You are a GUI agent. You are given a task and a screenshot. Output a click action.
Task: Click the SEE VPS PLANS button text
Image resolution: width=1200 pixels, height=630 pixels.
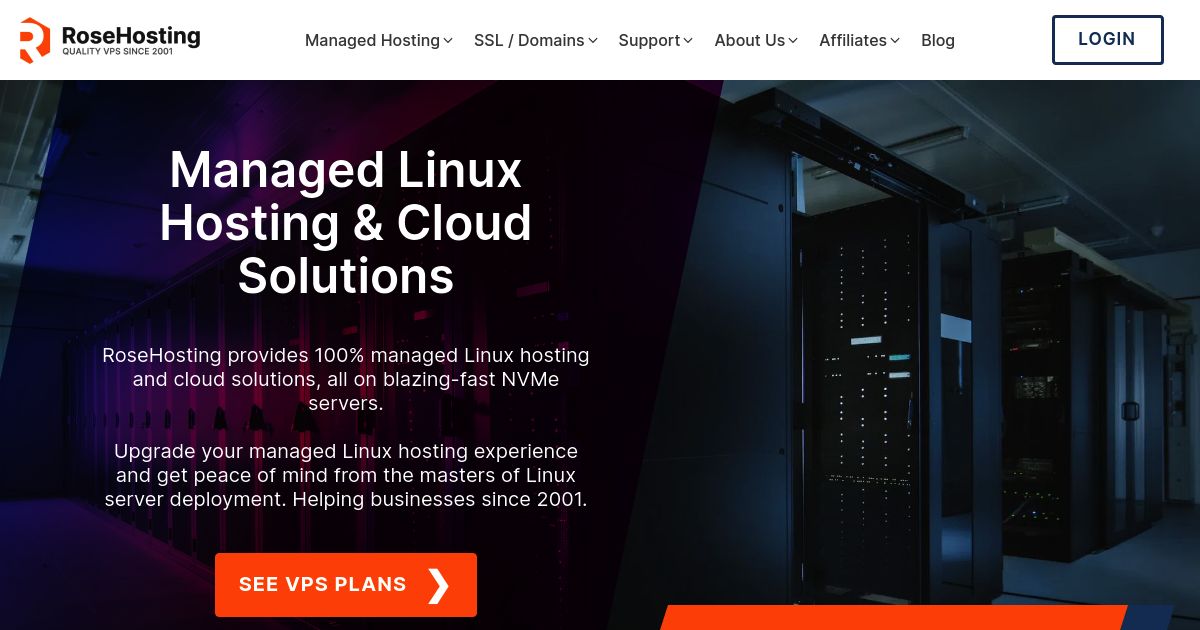322,585
